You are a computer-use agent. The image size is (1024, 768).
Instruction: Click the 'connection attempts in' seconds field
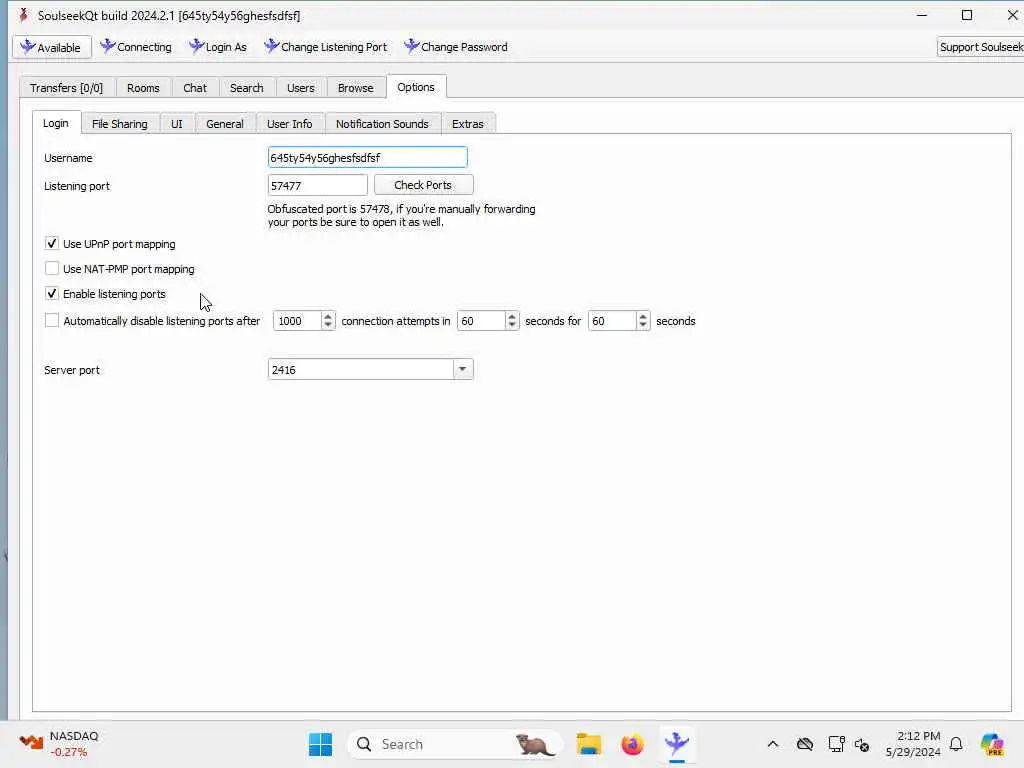(x=481, y=321)
